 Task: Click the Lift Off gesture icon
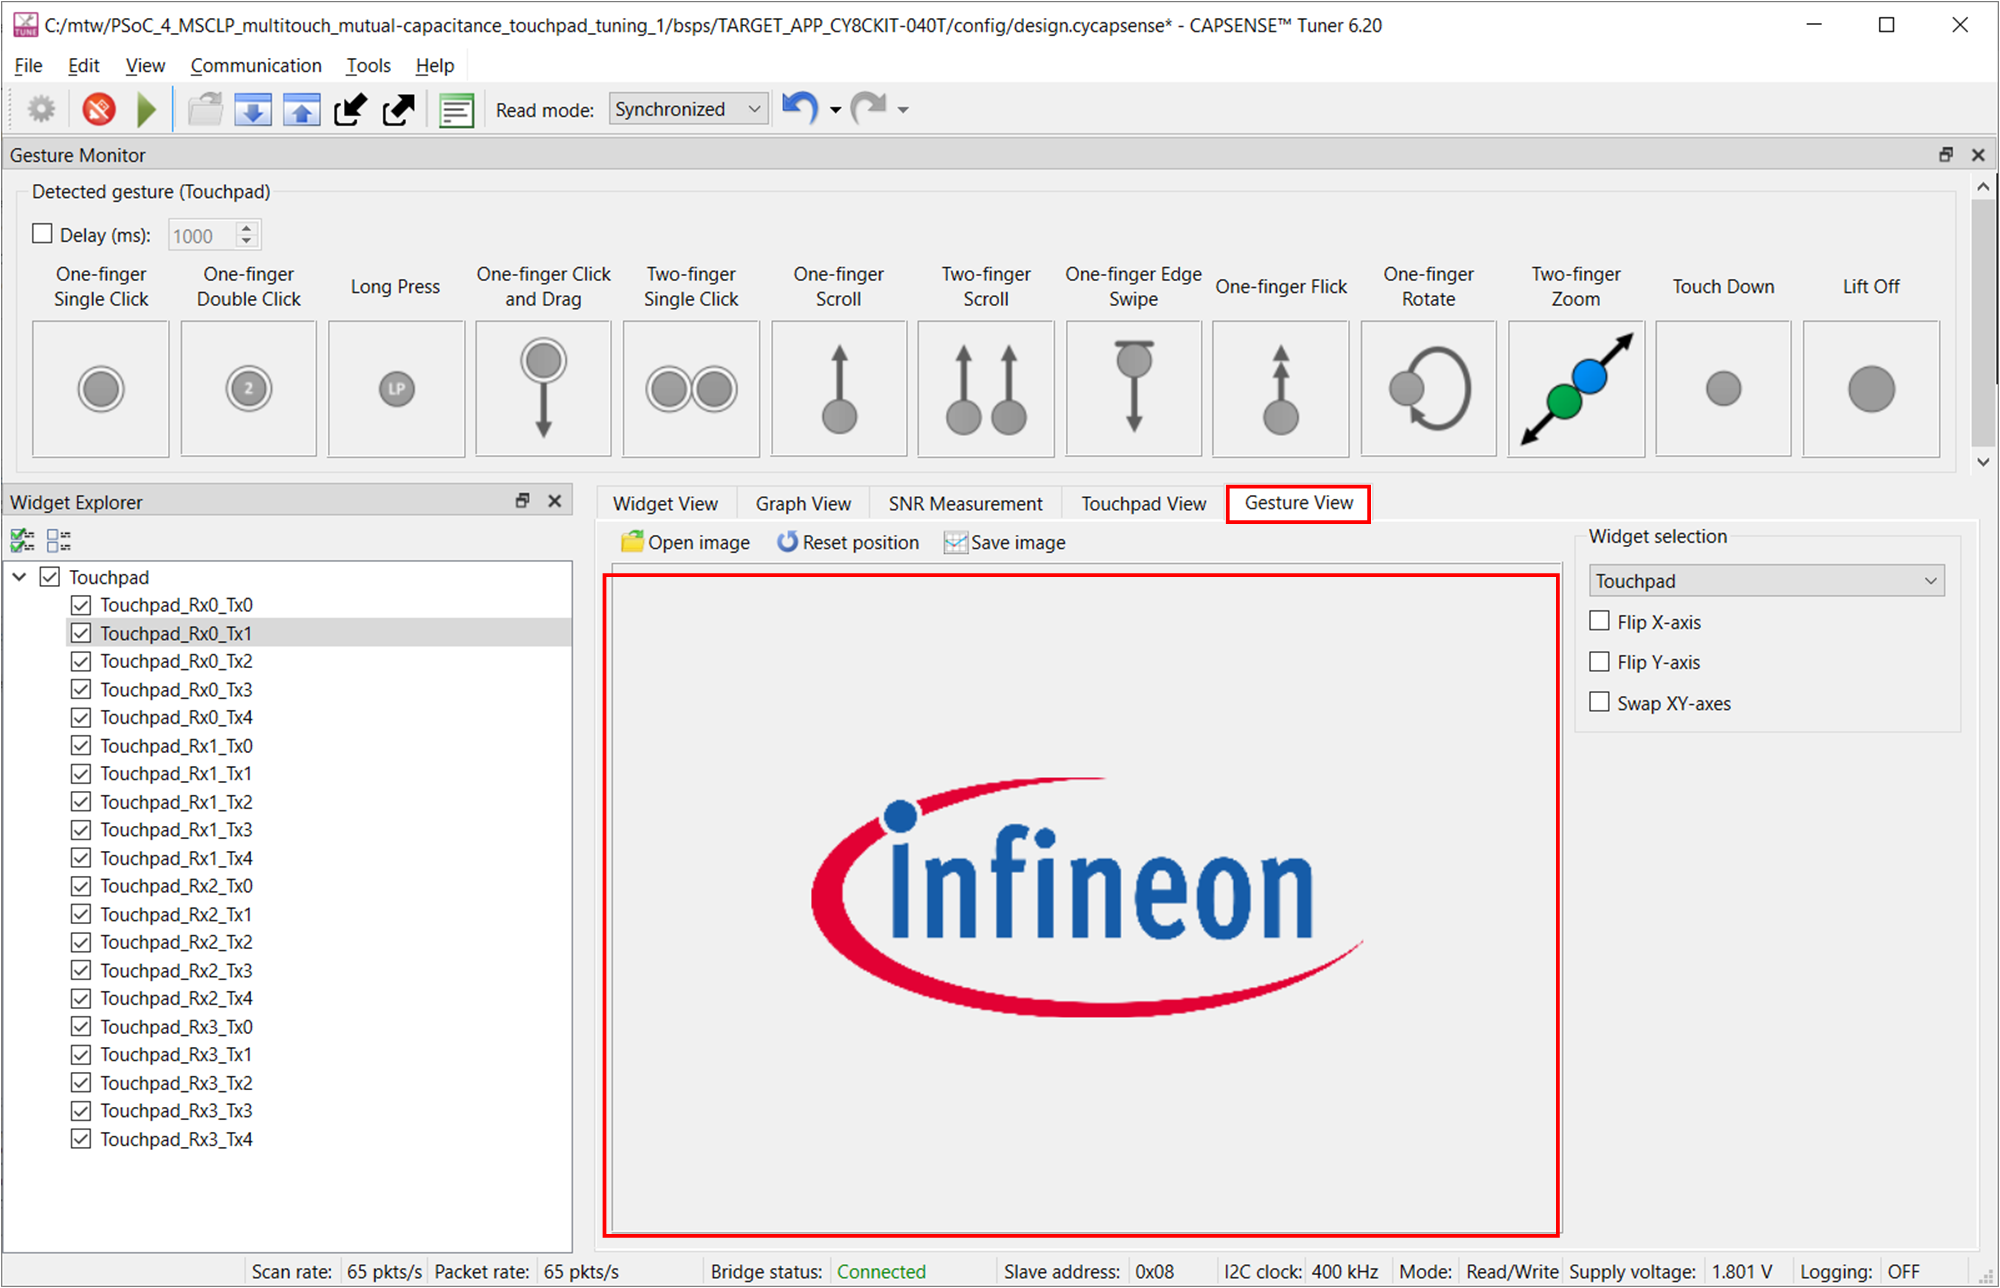[1871, 389]
